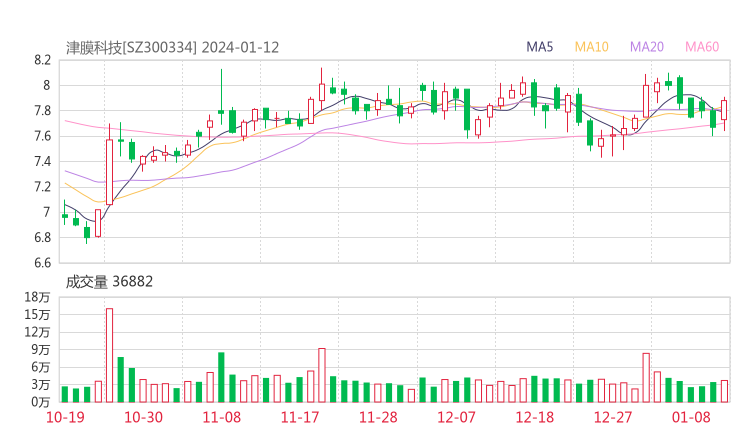
Task: Click the tall green volume bar at 11-08
Action: [x=221, y=377]
